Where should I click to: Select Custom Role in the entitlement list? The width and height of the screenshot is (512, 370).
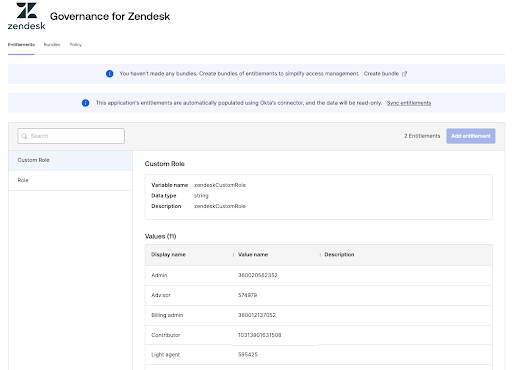[x=70, y=160]
